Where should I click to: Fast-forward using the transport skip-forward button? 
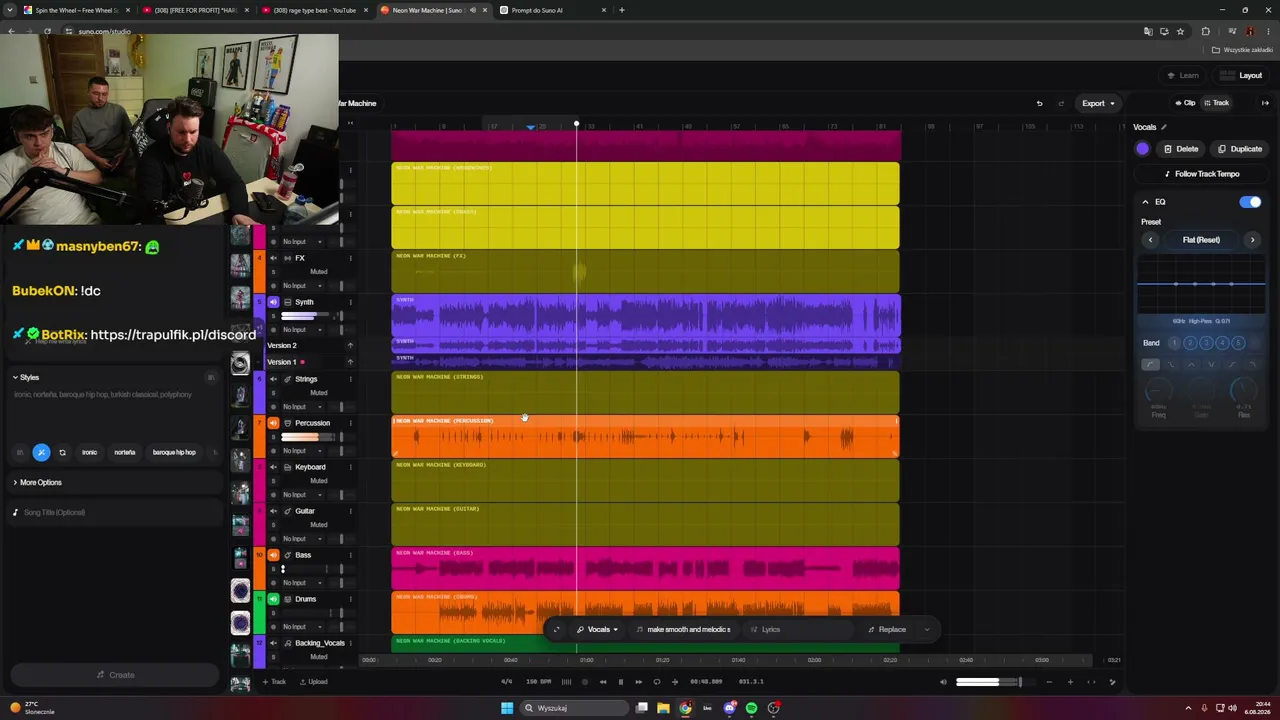[638, 682]
